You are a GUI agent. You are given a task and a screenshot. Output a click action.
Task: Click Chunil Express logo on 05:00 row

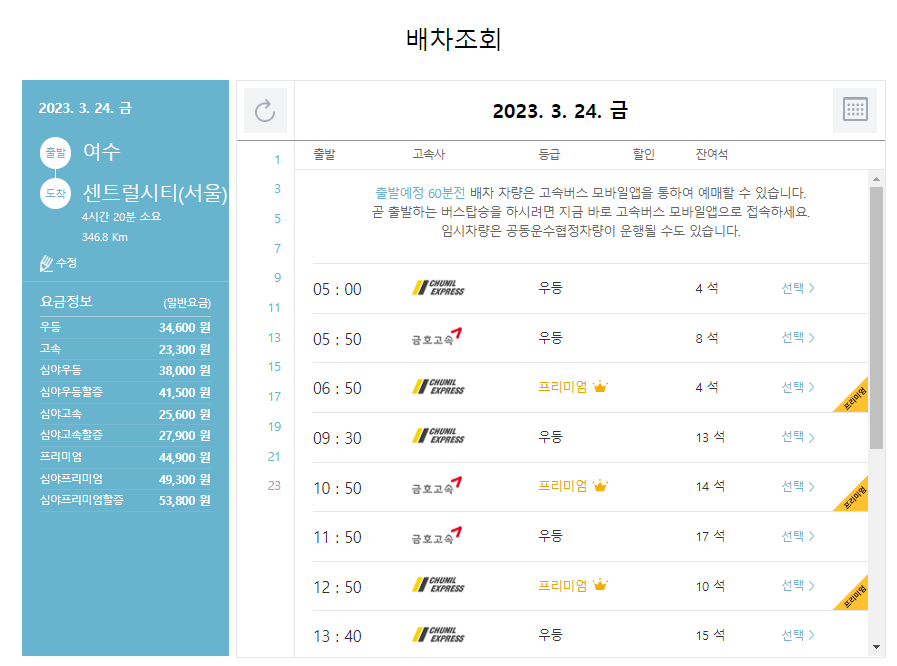pos(438,288)
